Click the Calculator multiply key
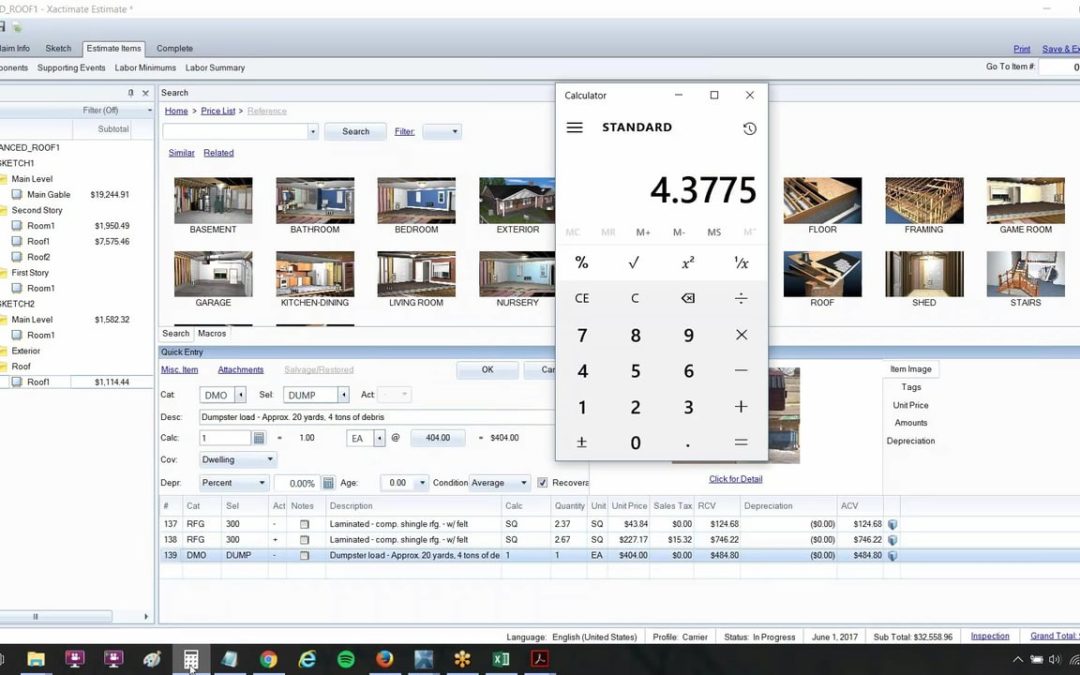The image size is (1080, 675). click(x=740, y=335)
